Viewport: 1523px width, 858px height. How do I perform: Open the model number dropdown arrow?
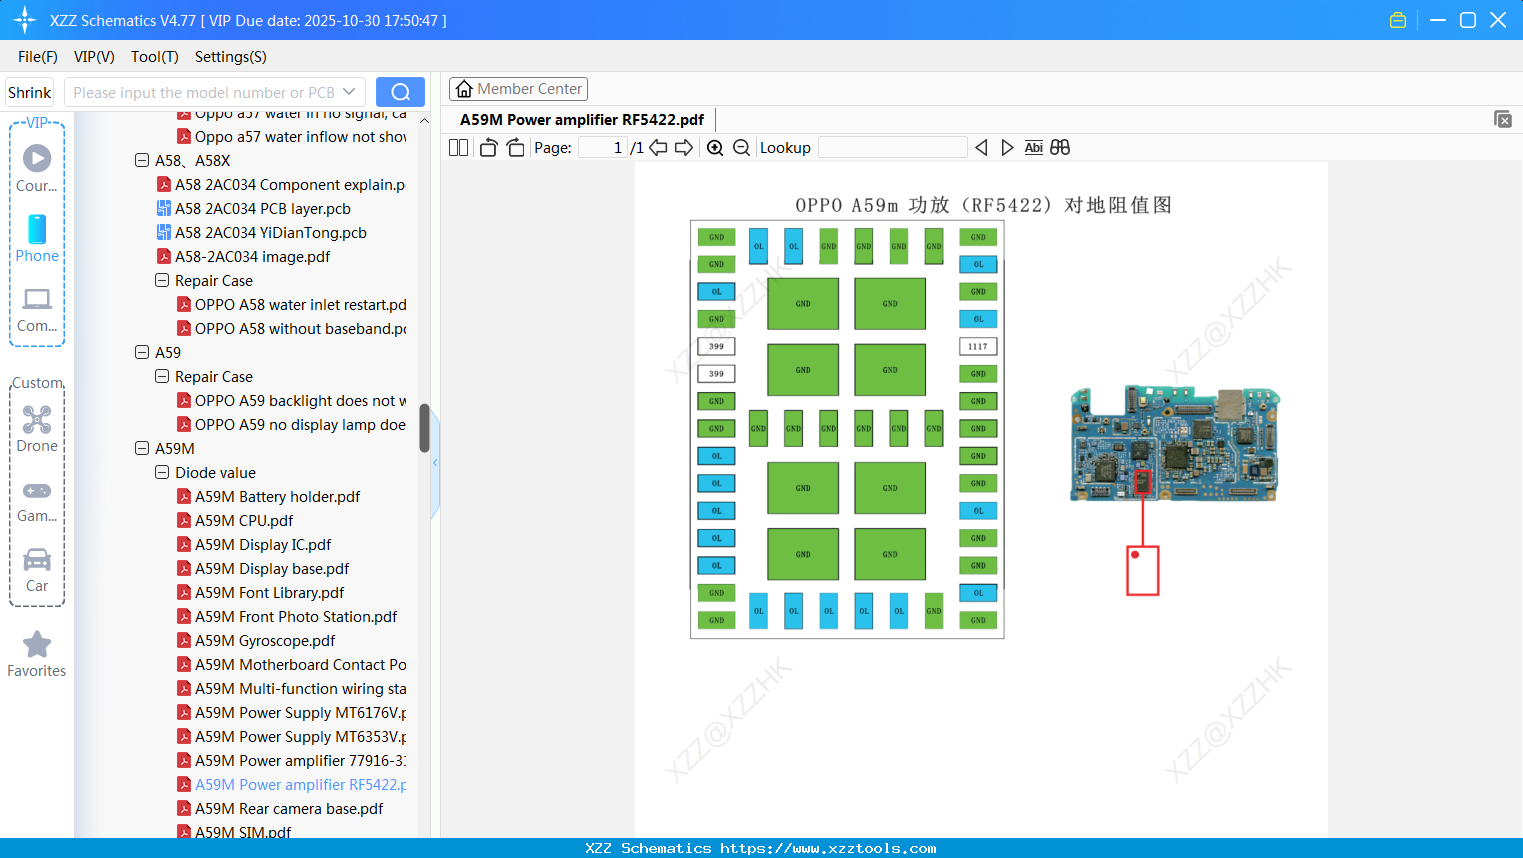click(349, 92)
